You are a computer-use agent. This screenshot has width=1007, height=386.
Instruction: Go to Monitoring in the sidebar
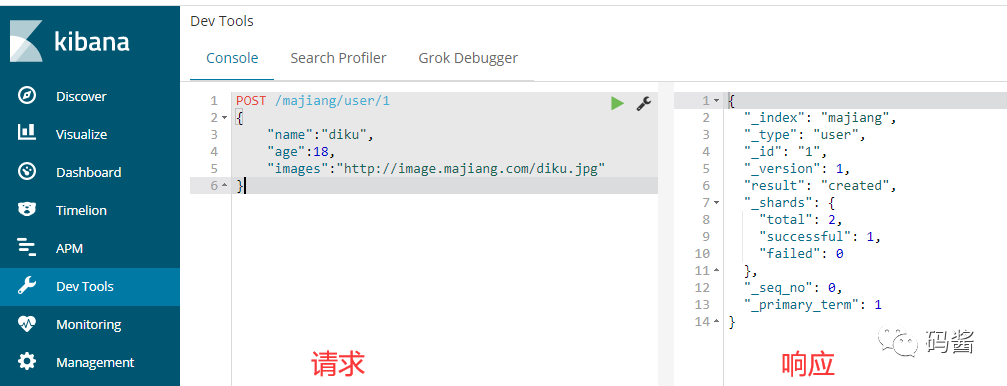coord(89,324)
